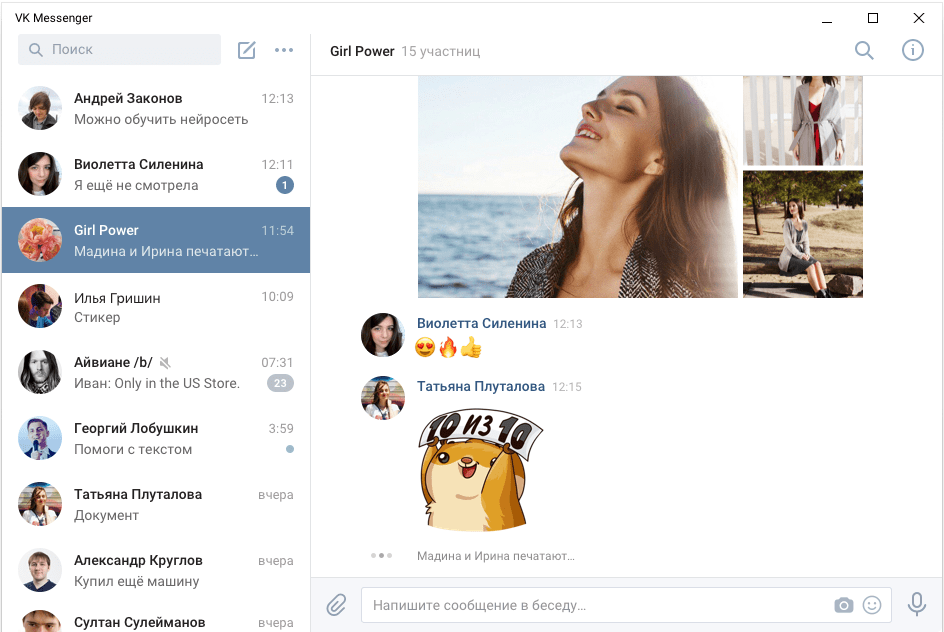Click the 12:15 timestamp on Татьяна's message
Image resolution: width=944 pixels, height=632 pixels.
point(567,387)
